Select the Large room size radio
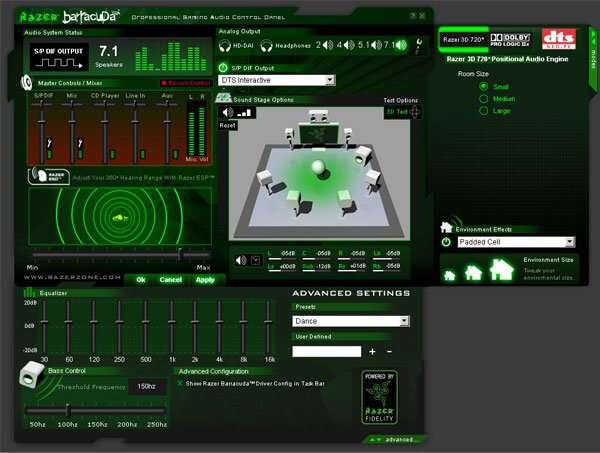 (x=484, y=111)
